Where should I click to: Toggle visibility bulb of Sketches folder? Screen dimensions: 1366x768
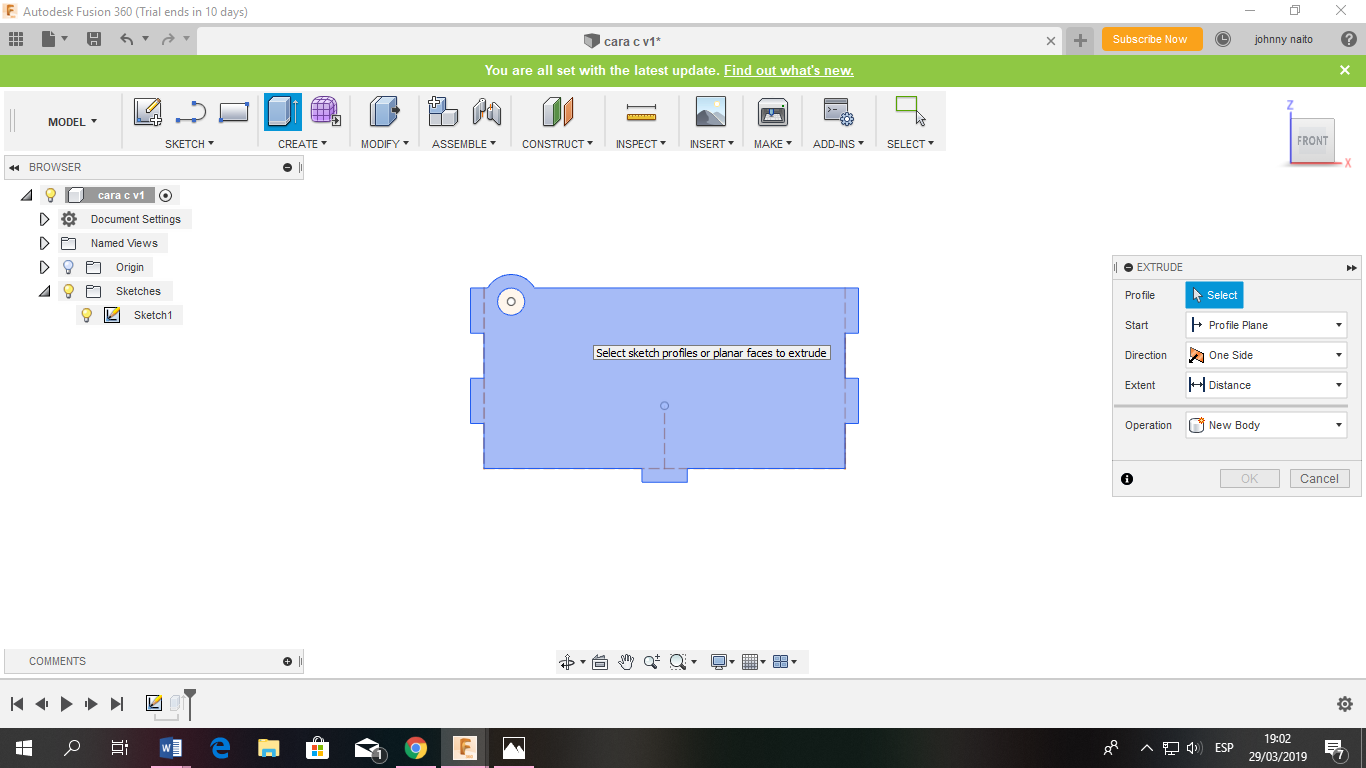(68, 291)
